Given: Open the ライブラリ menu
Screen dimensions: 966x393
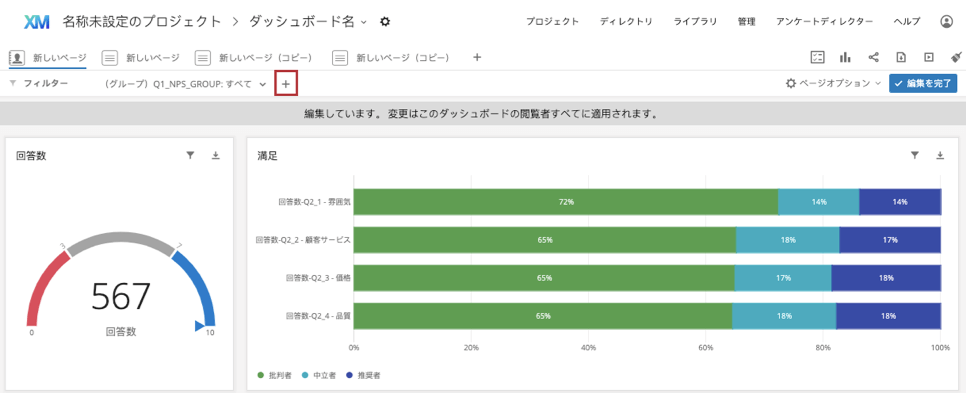Looking at the screenshot, I should [x=695, y=22].
